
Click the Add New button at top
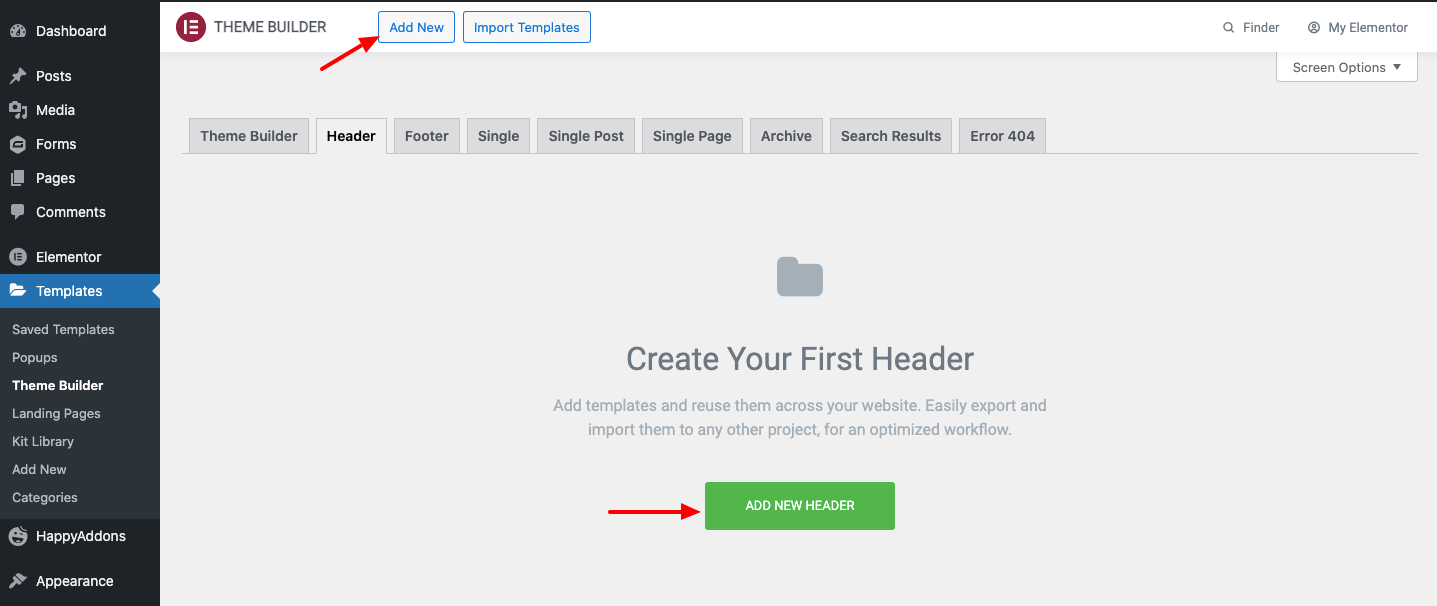pyautogui.click(x=416, y=27)
